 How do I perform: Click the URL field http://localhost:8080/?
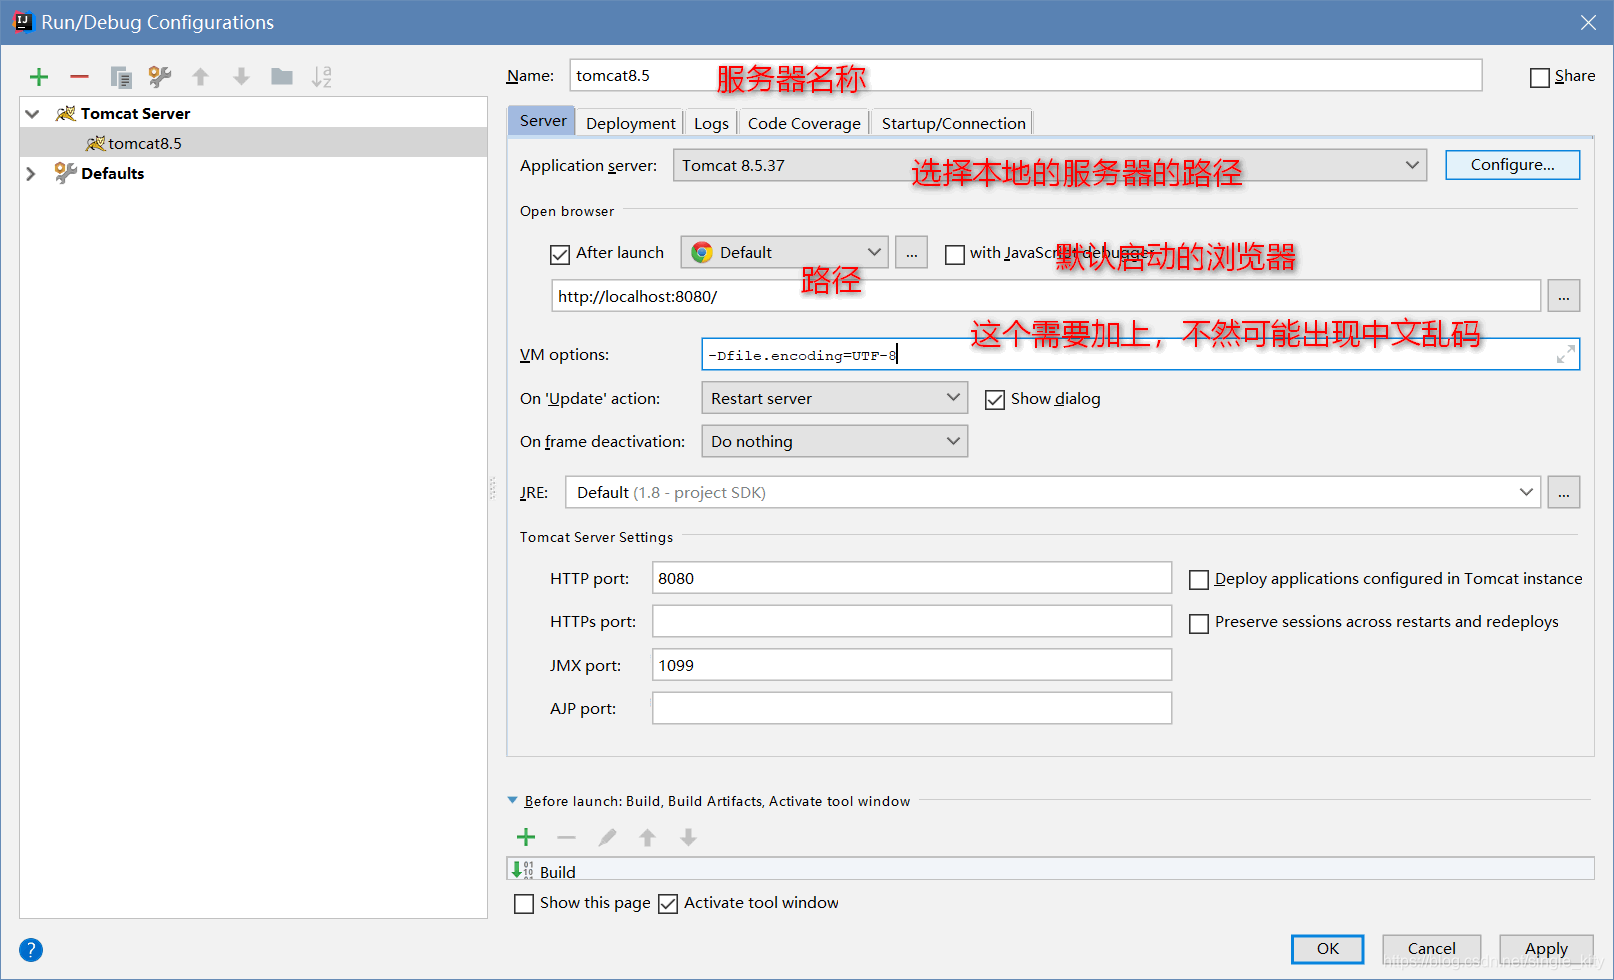(1046, 296)
